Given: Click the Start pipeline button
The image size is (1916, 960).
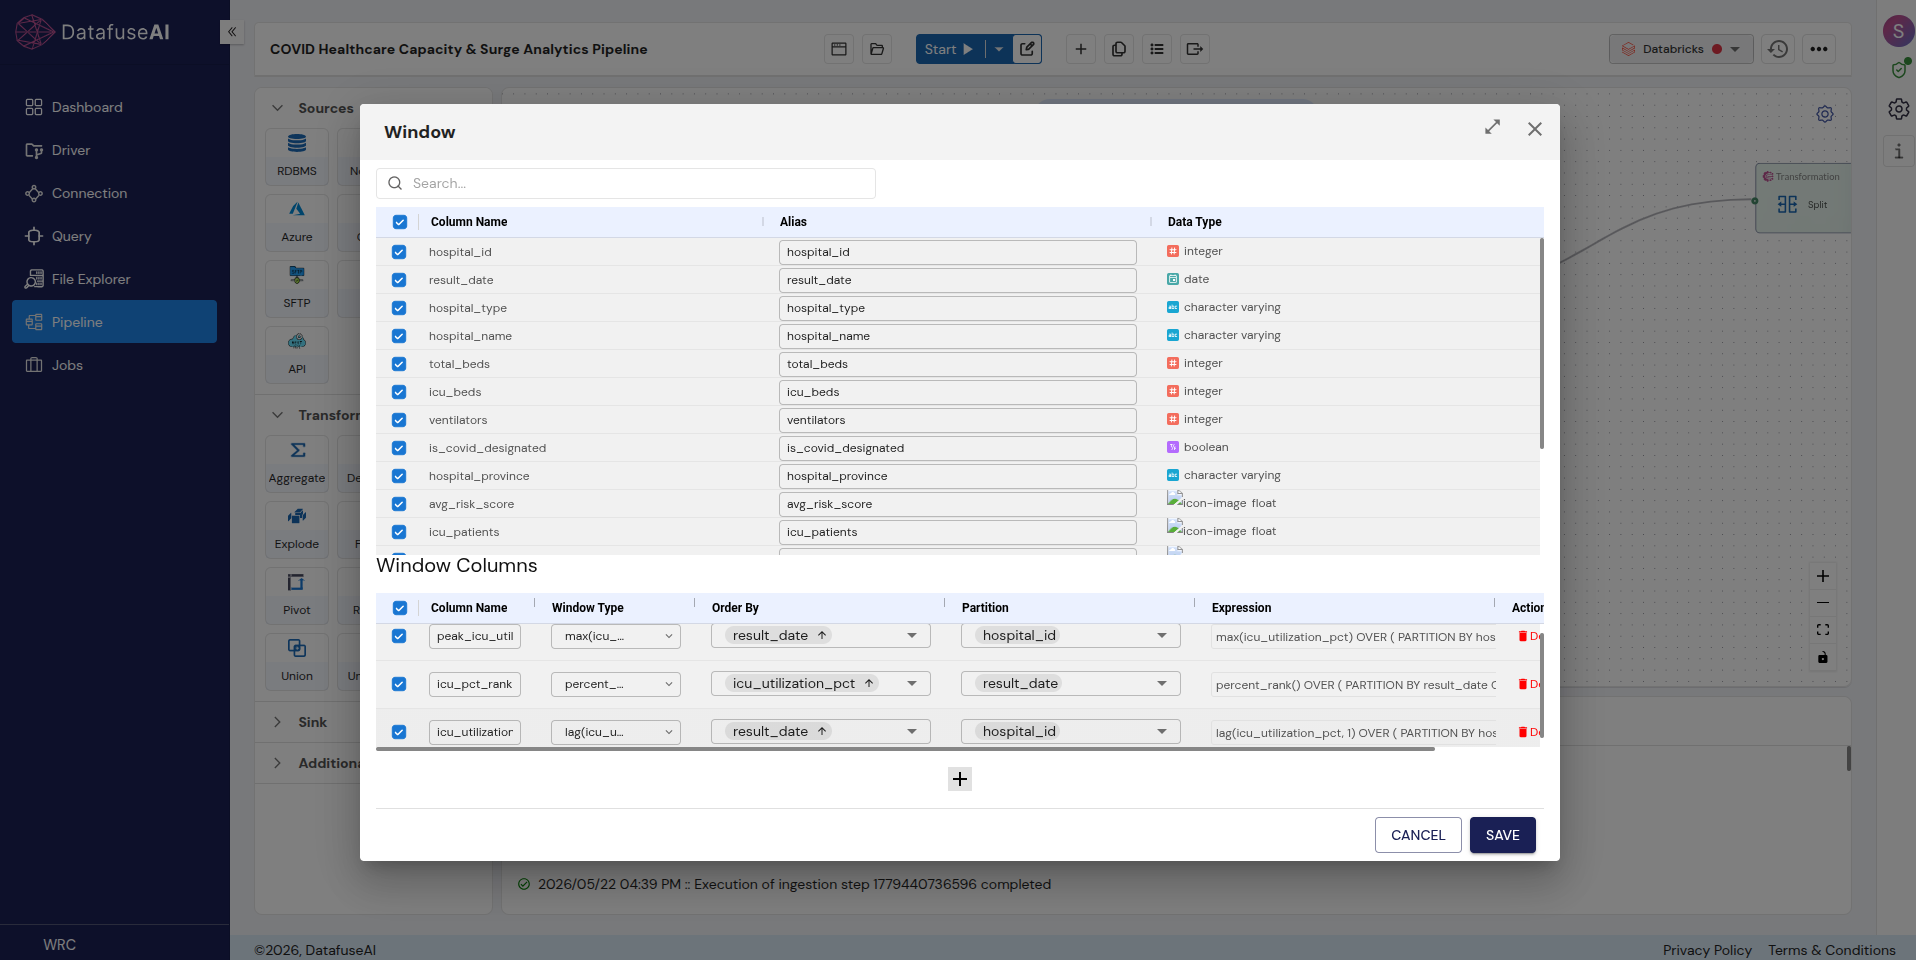Looking at the screenshot, I should click(949, 49).
